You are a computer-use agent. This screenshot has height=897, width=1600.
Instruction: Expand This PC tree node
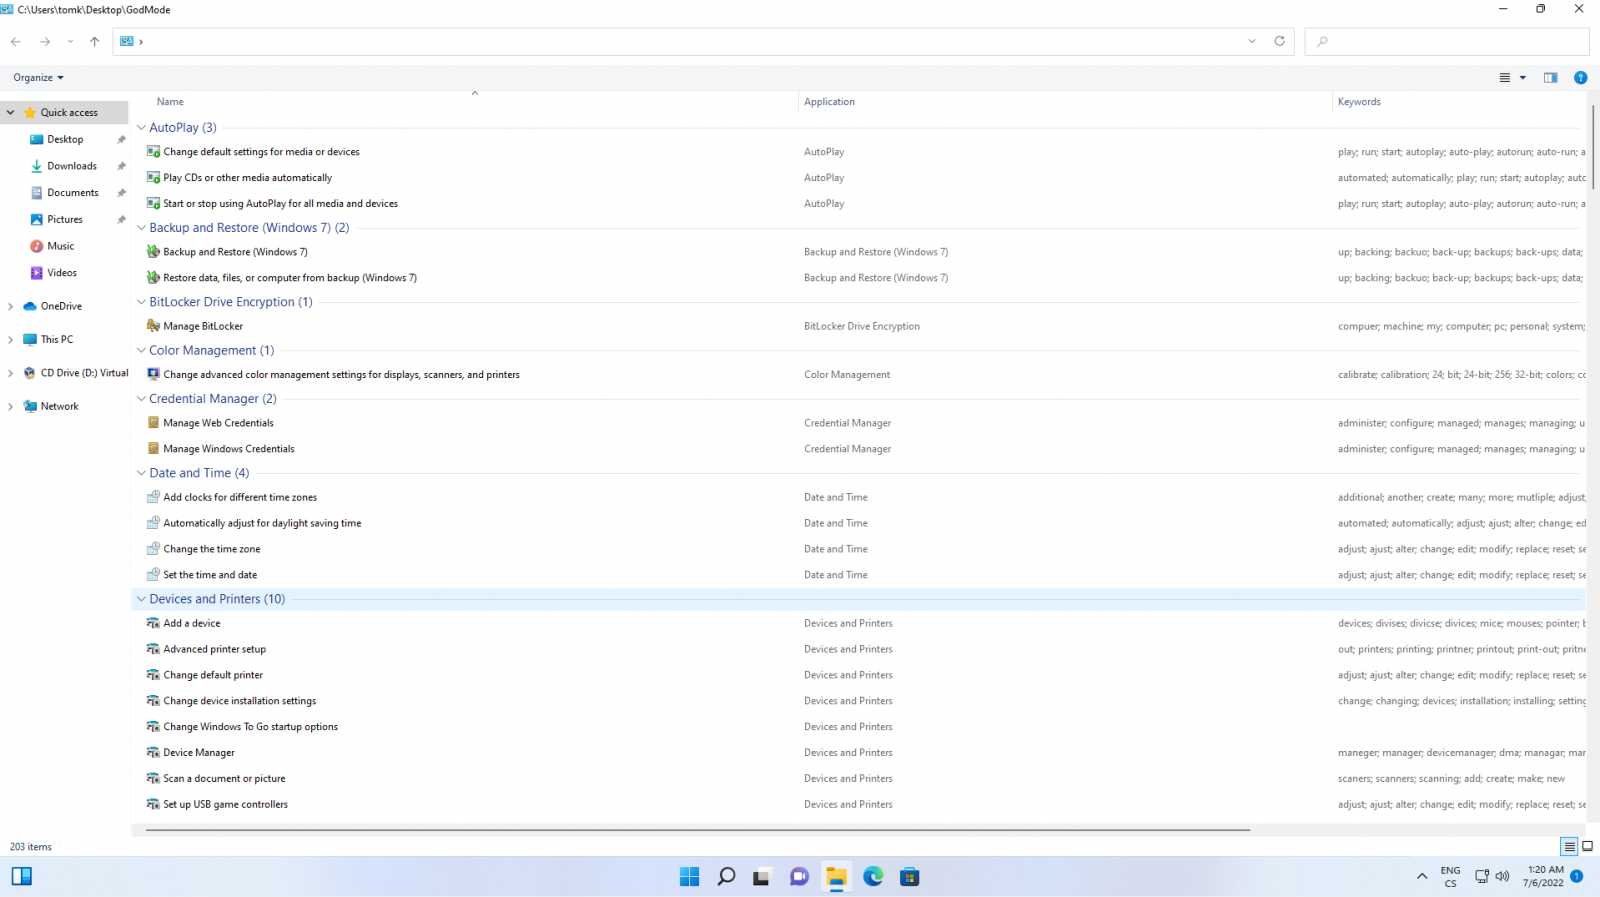pyautogui.click(x=10, y=340)
